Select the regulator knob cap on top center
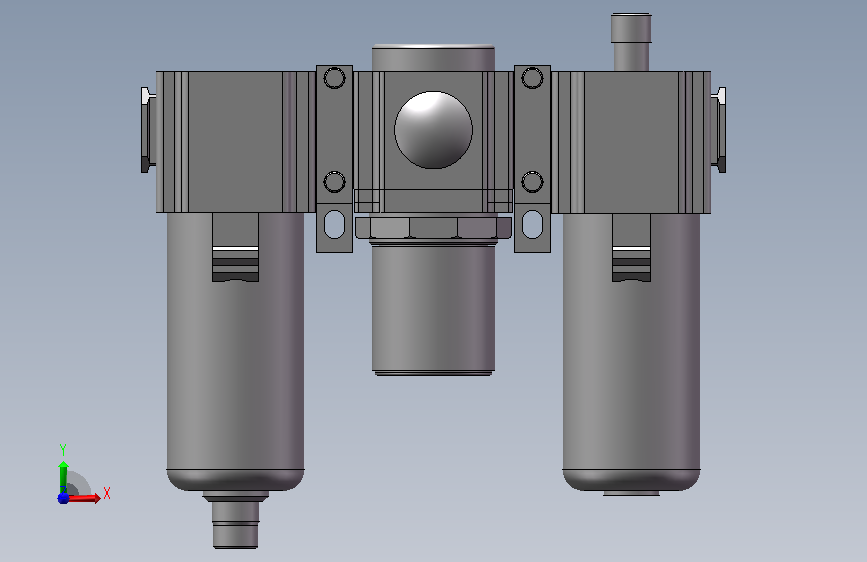 click(433, 58)
